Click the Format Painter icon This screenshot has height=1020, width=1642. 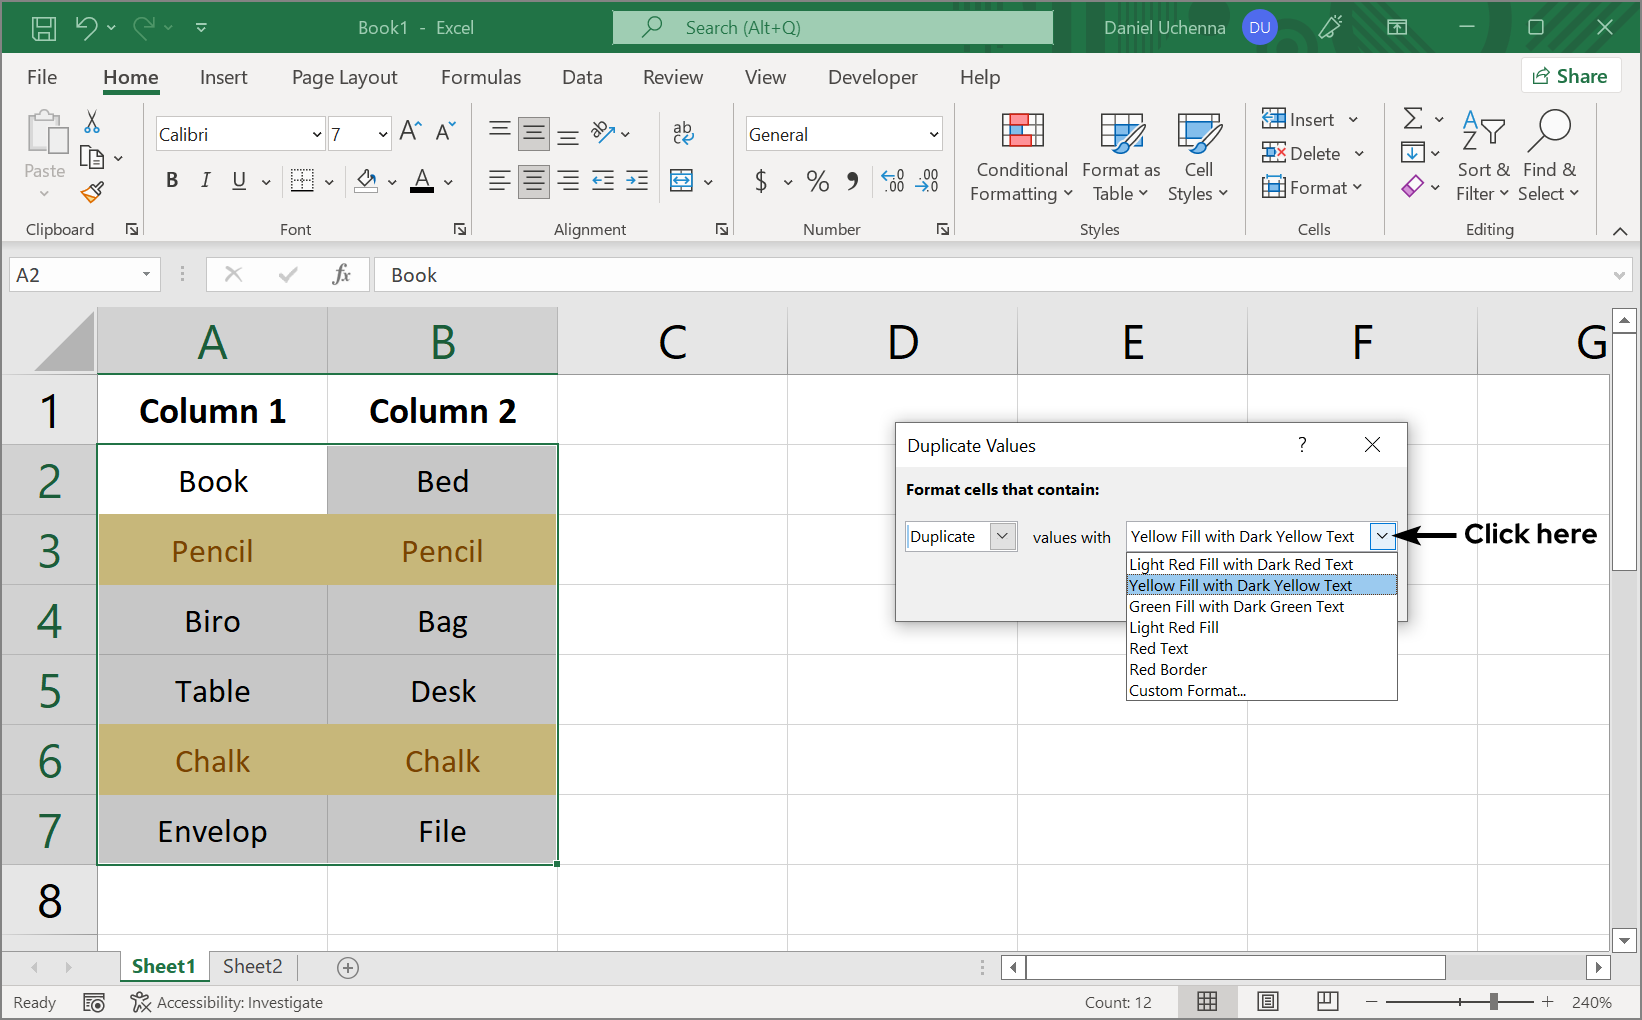click(x=93, y=192)
